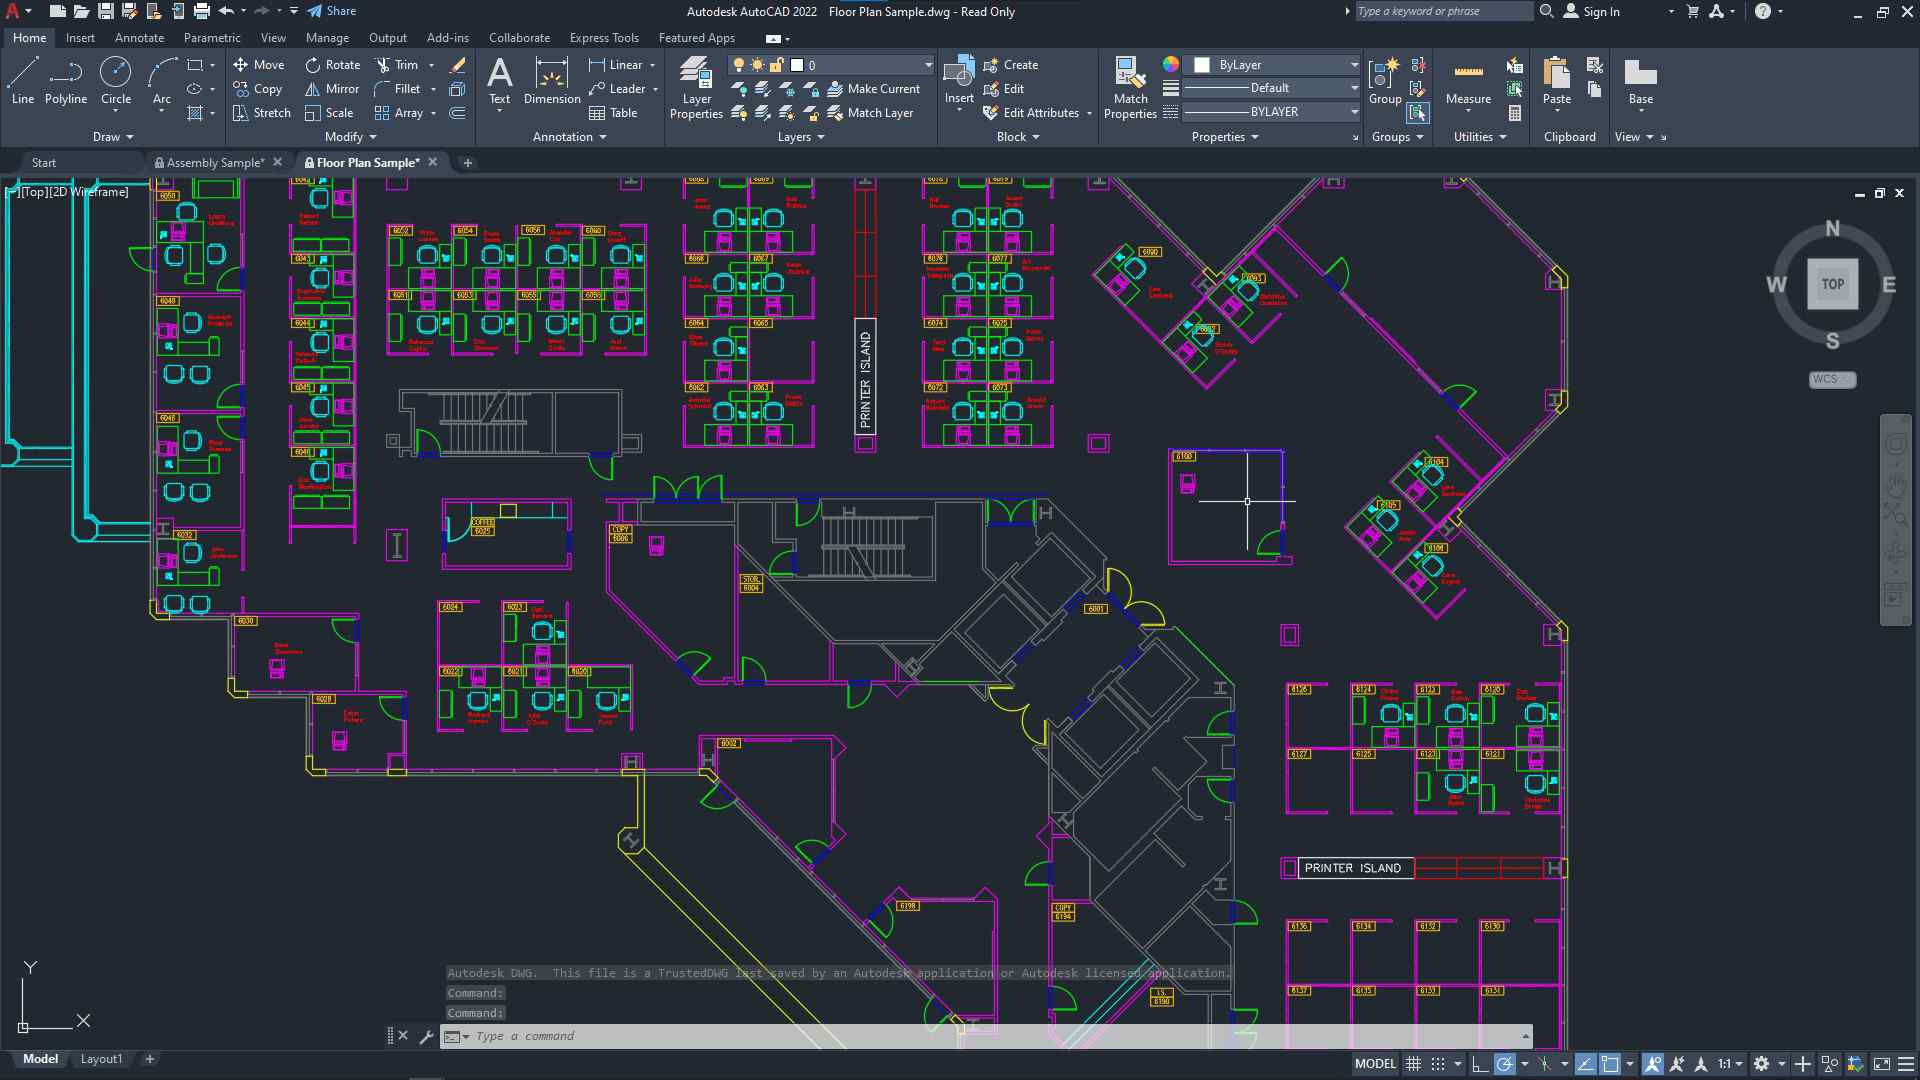The image size is (1920, 1080).
Task: Switch to Assembly Sample drawing tab
Action: (x=215, y=162)
